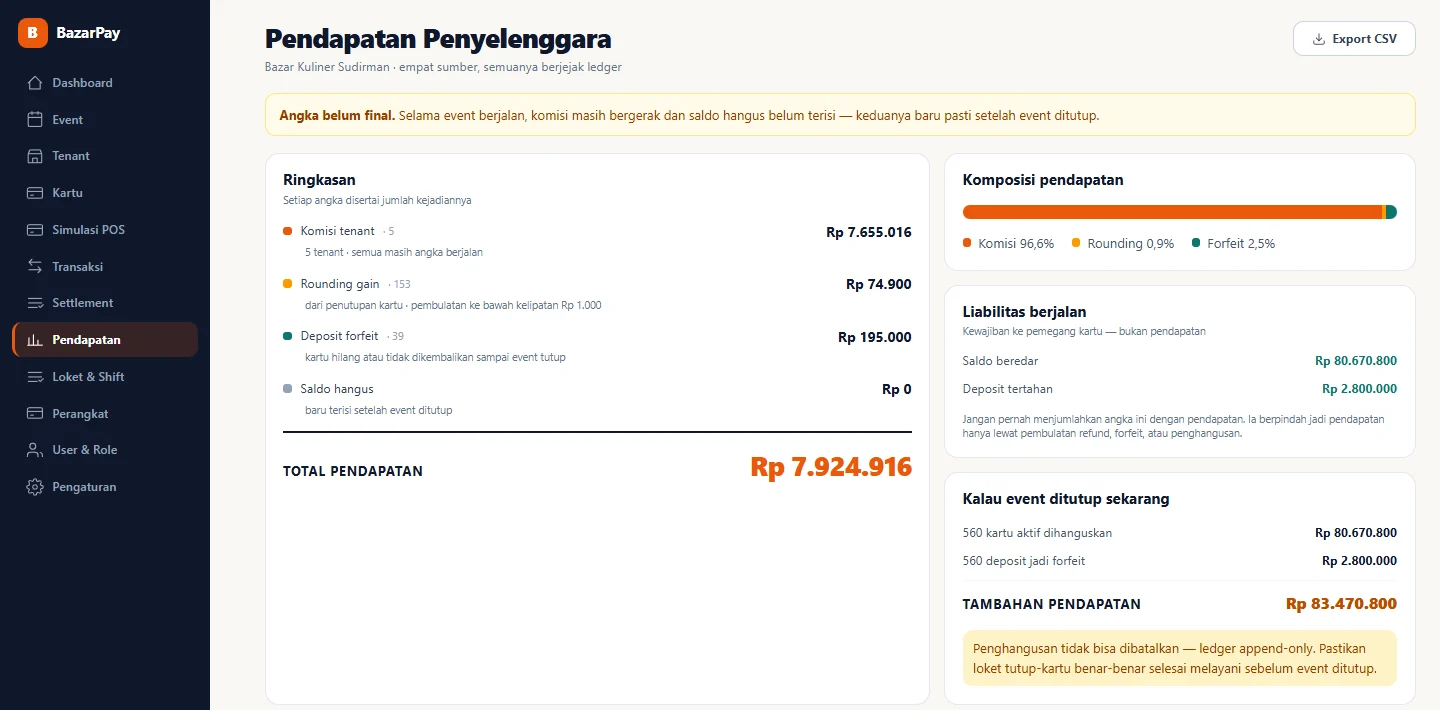Viewport: 1440px width, 710px height.
Task: Select the Pendapatan menu label
Action: (86, 340)
